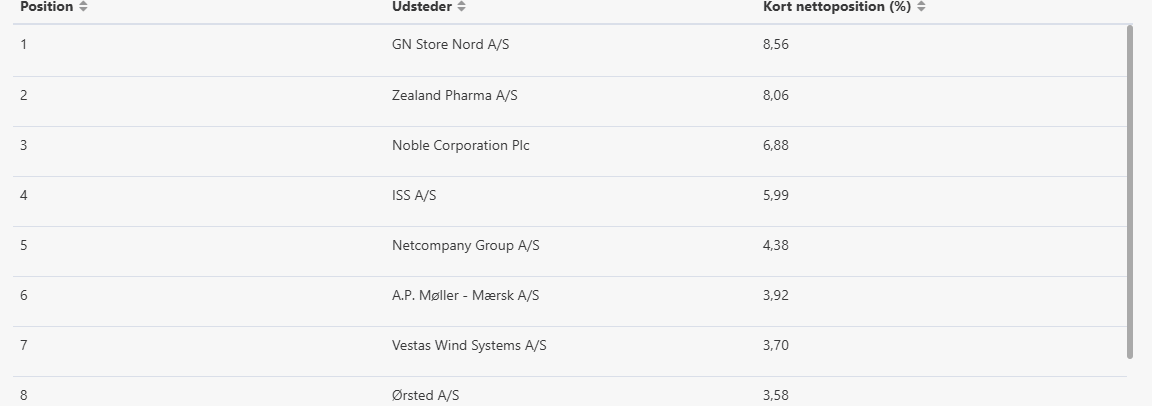Click the Kort nettoposition (%) header

click(837, 7)
